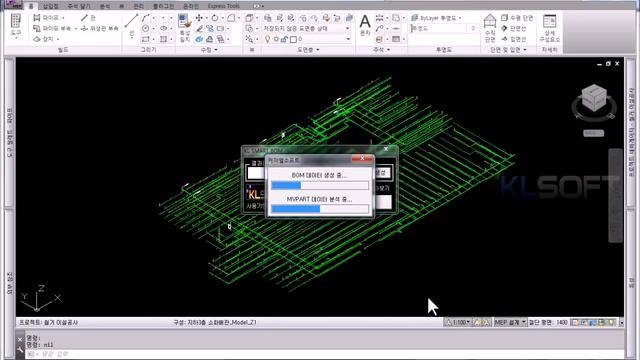This screenshot has height=360, width=640.
Task: Open the 도구 tools palette button
Action: click(16, 26)
